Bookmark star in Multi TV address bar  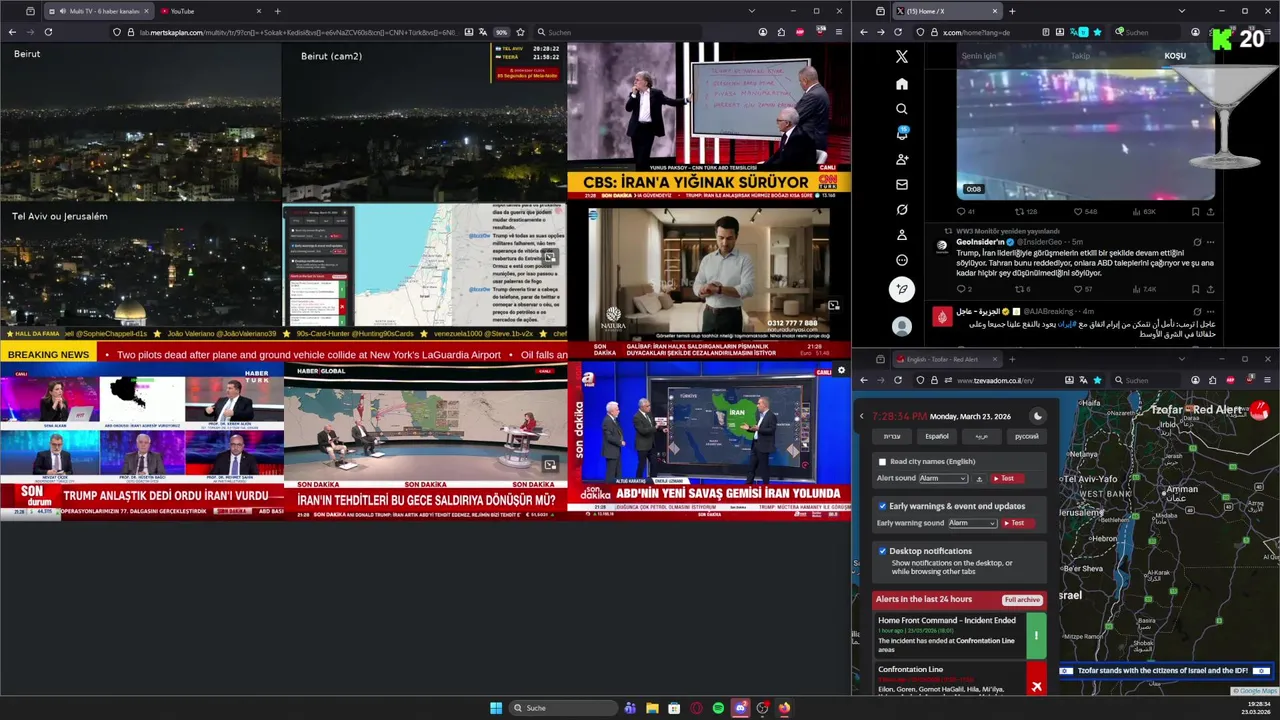[x=520, y=32]
